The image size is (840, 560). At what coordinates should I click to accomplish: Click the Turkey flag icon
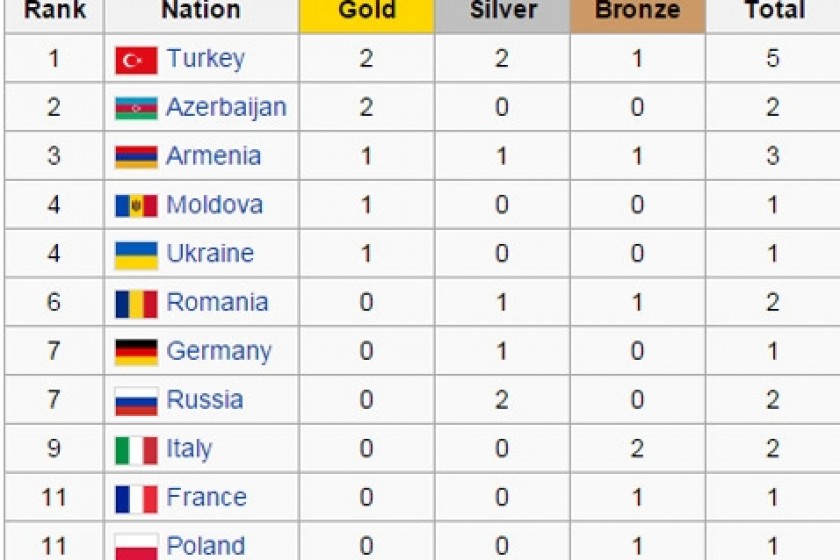point(136,60)
